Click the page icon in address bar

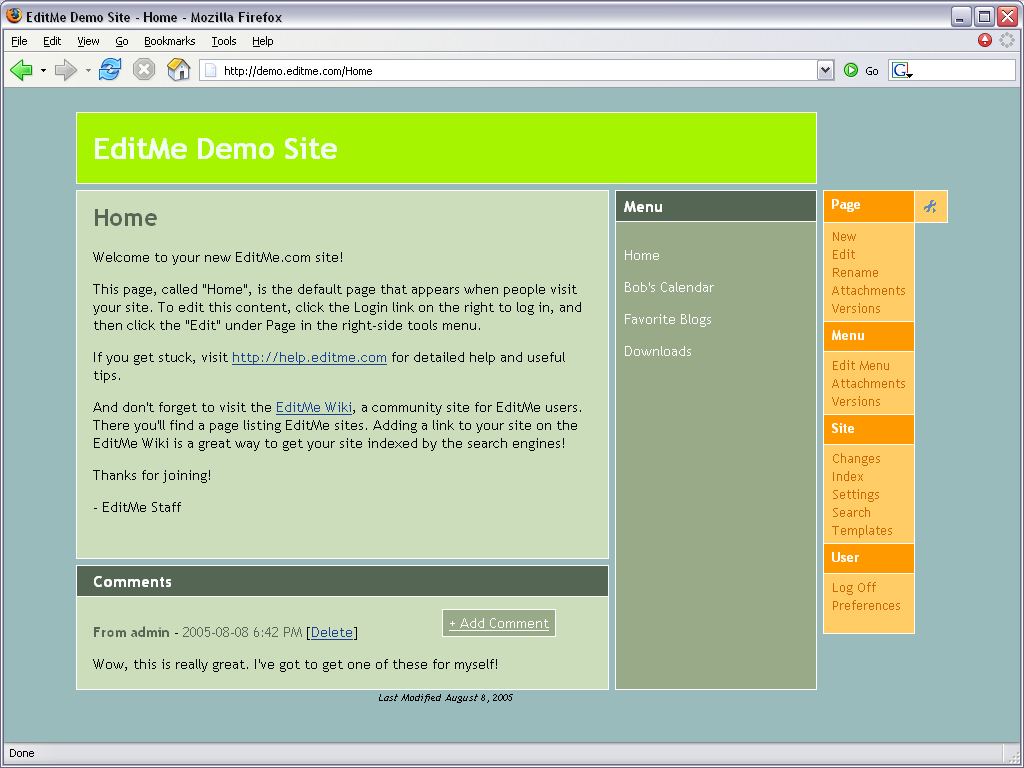(x=210, y=71)
